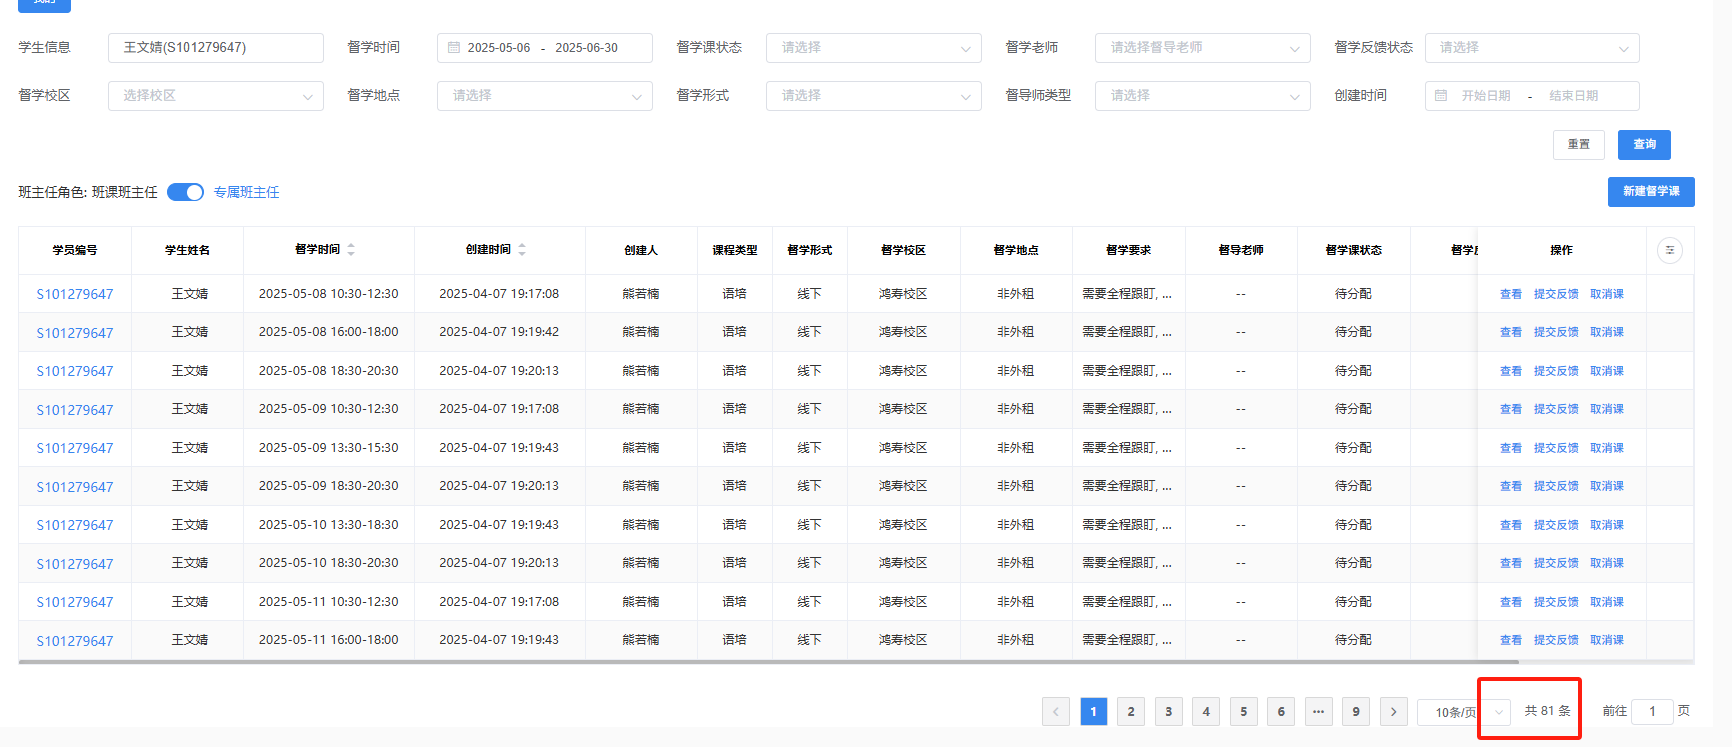Select page 3 in pagination
Screen dimensions: 1732x747
click(1168, 712)
